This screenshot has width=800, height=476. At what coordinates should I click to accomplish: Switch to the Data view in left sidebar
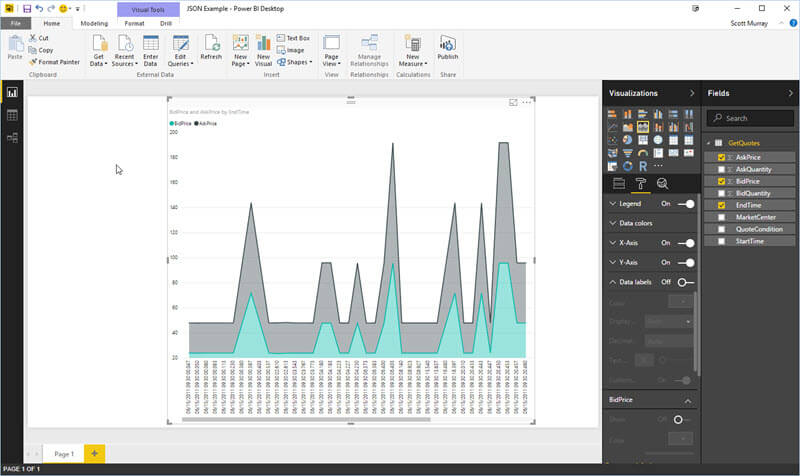click(x=13, y=115)
